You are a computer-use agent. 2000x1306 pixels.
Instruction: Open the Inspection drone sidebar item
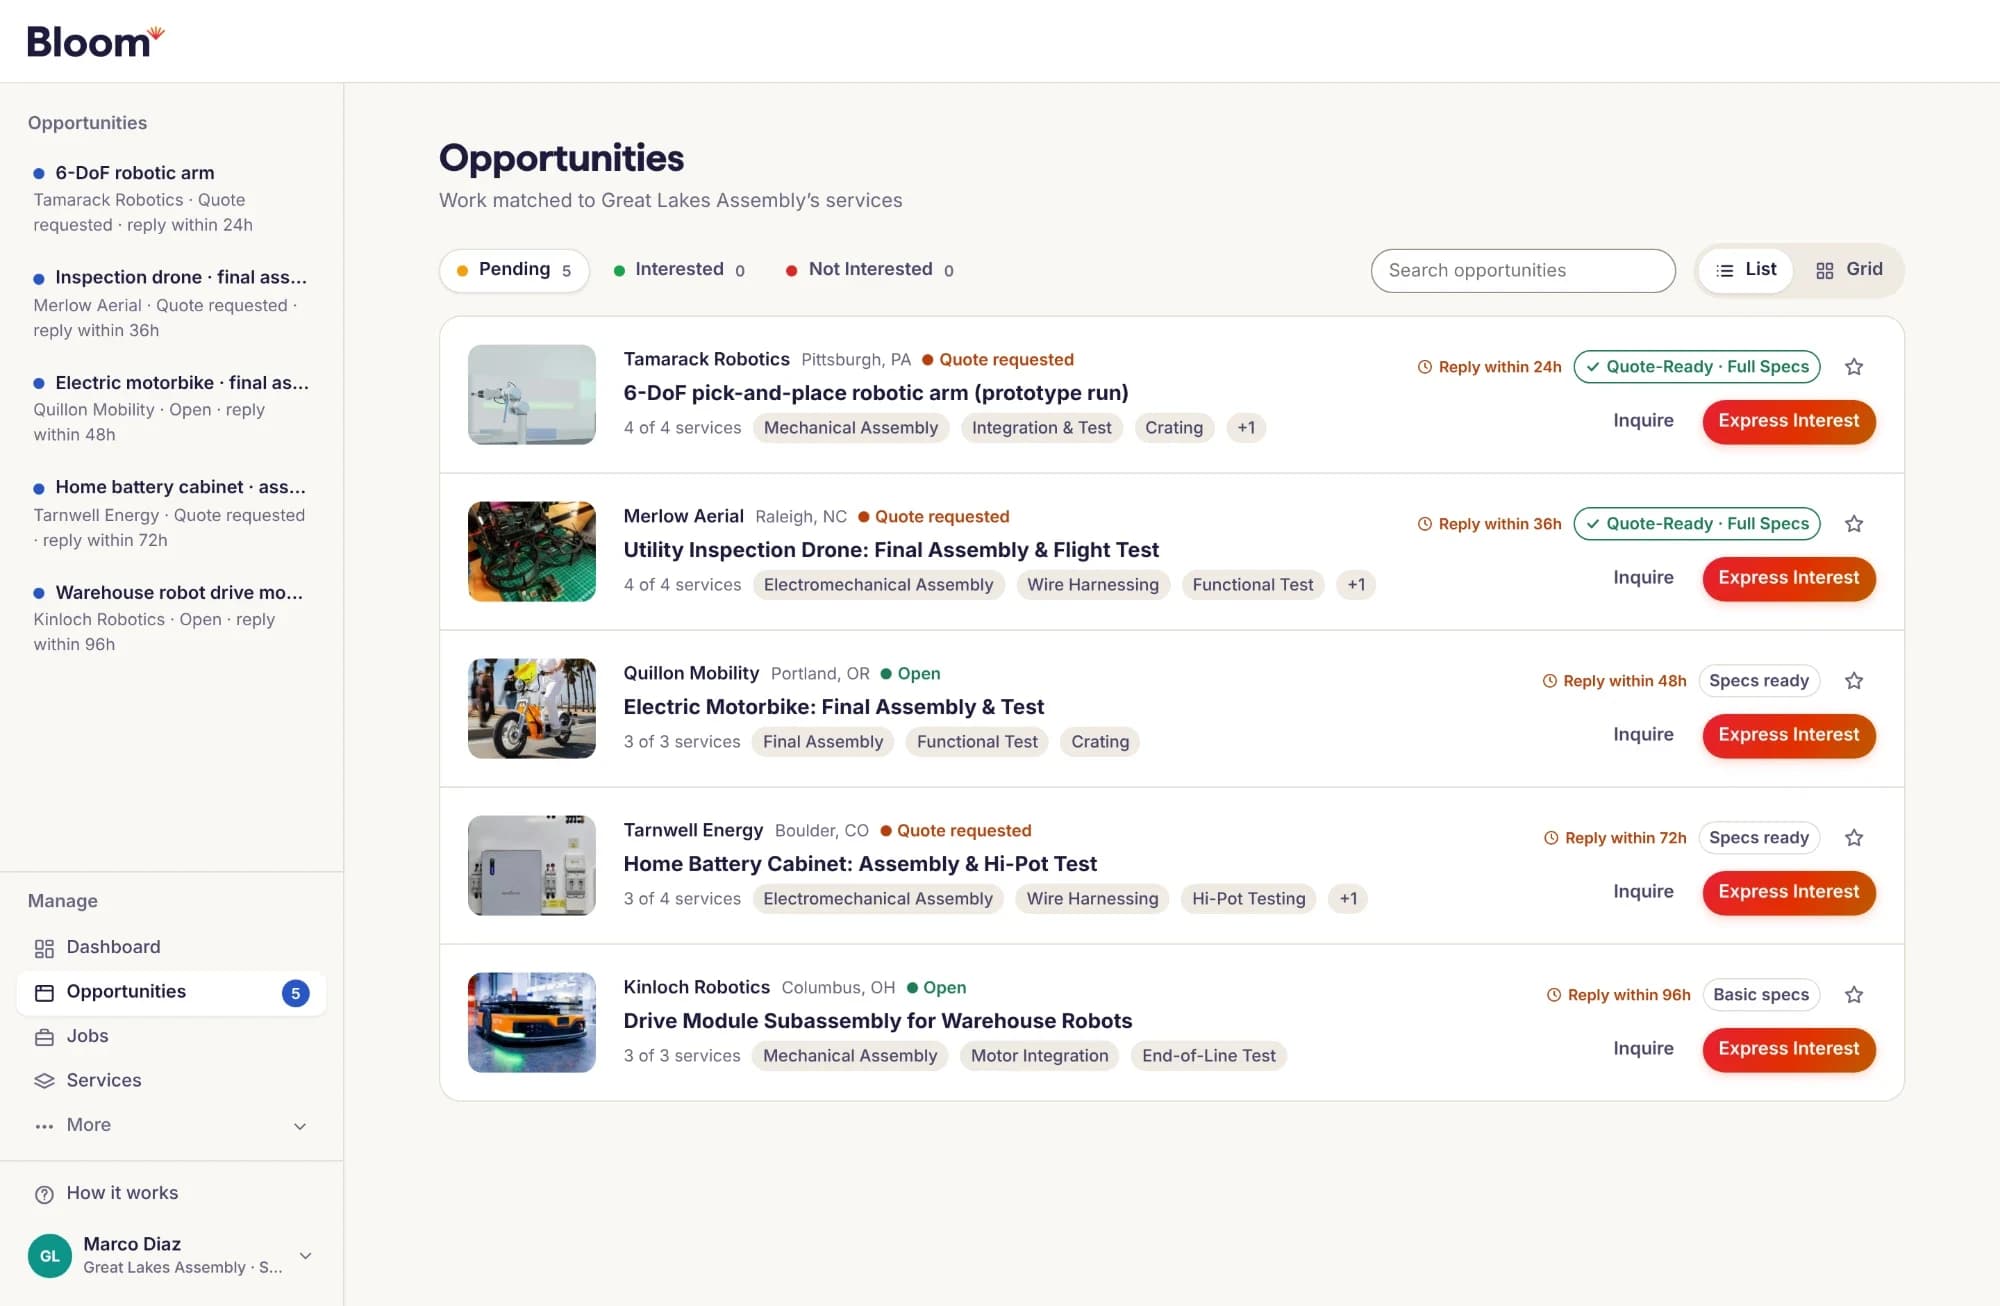(170, 303)
